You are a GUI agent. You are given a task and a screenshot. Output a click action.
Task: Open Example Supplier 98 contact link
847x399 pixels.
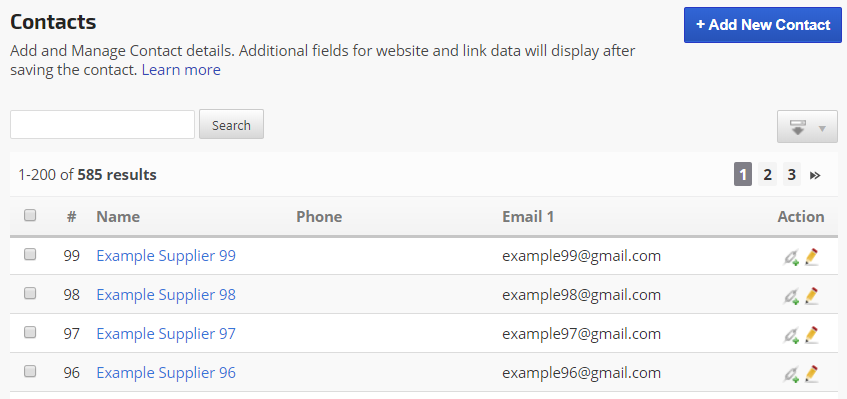pyautogui.click(x=166, y=295)
